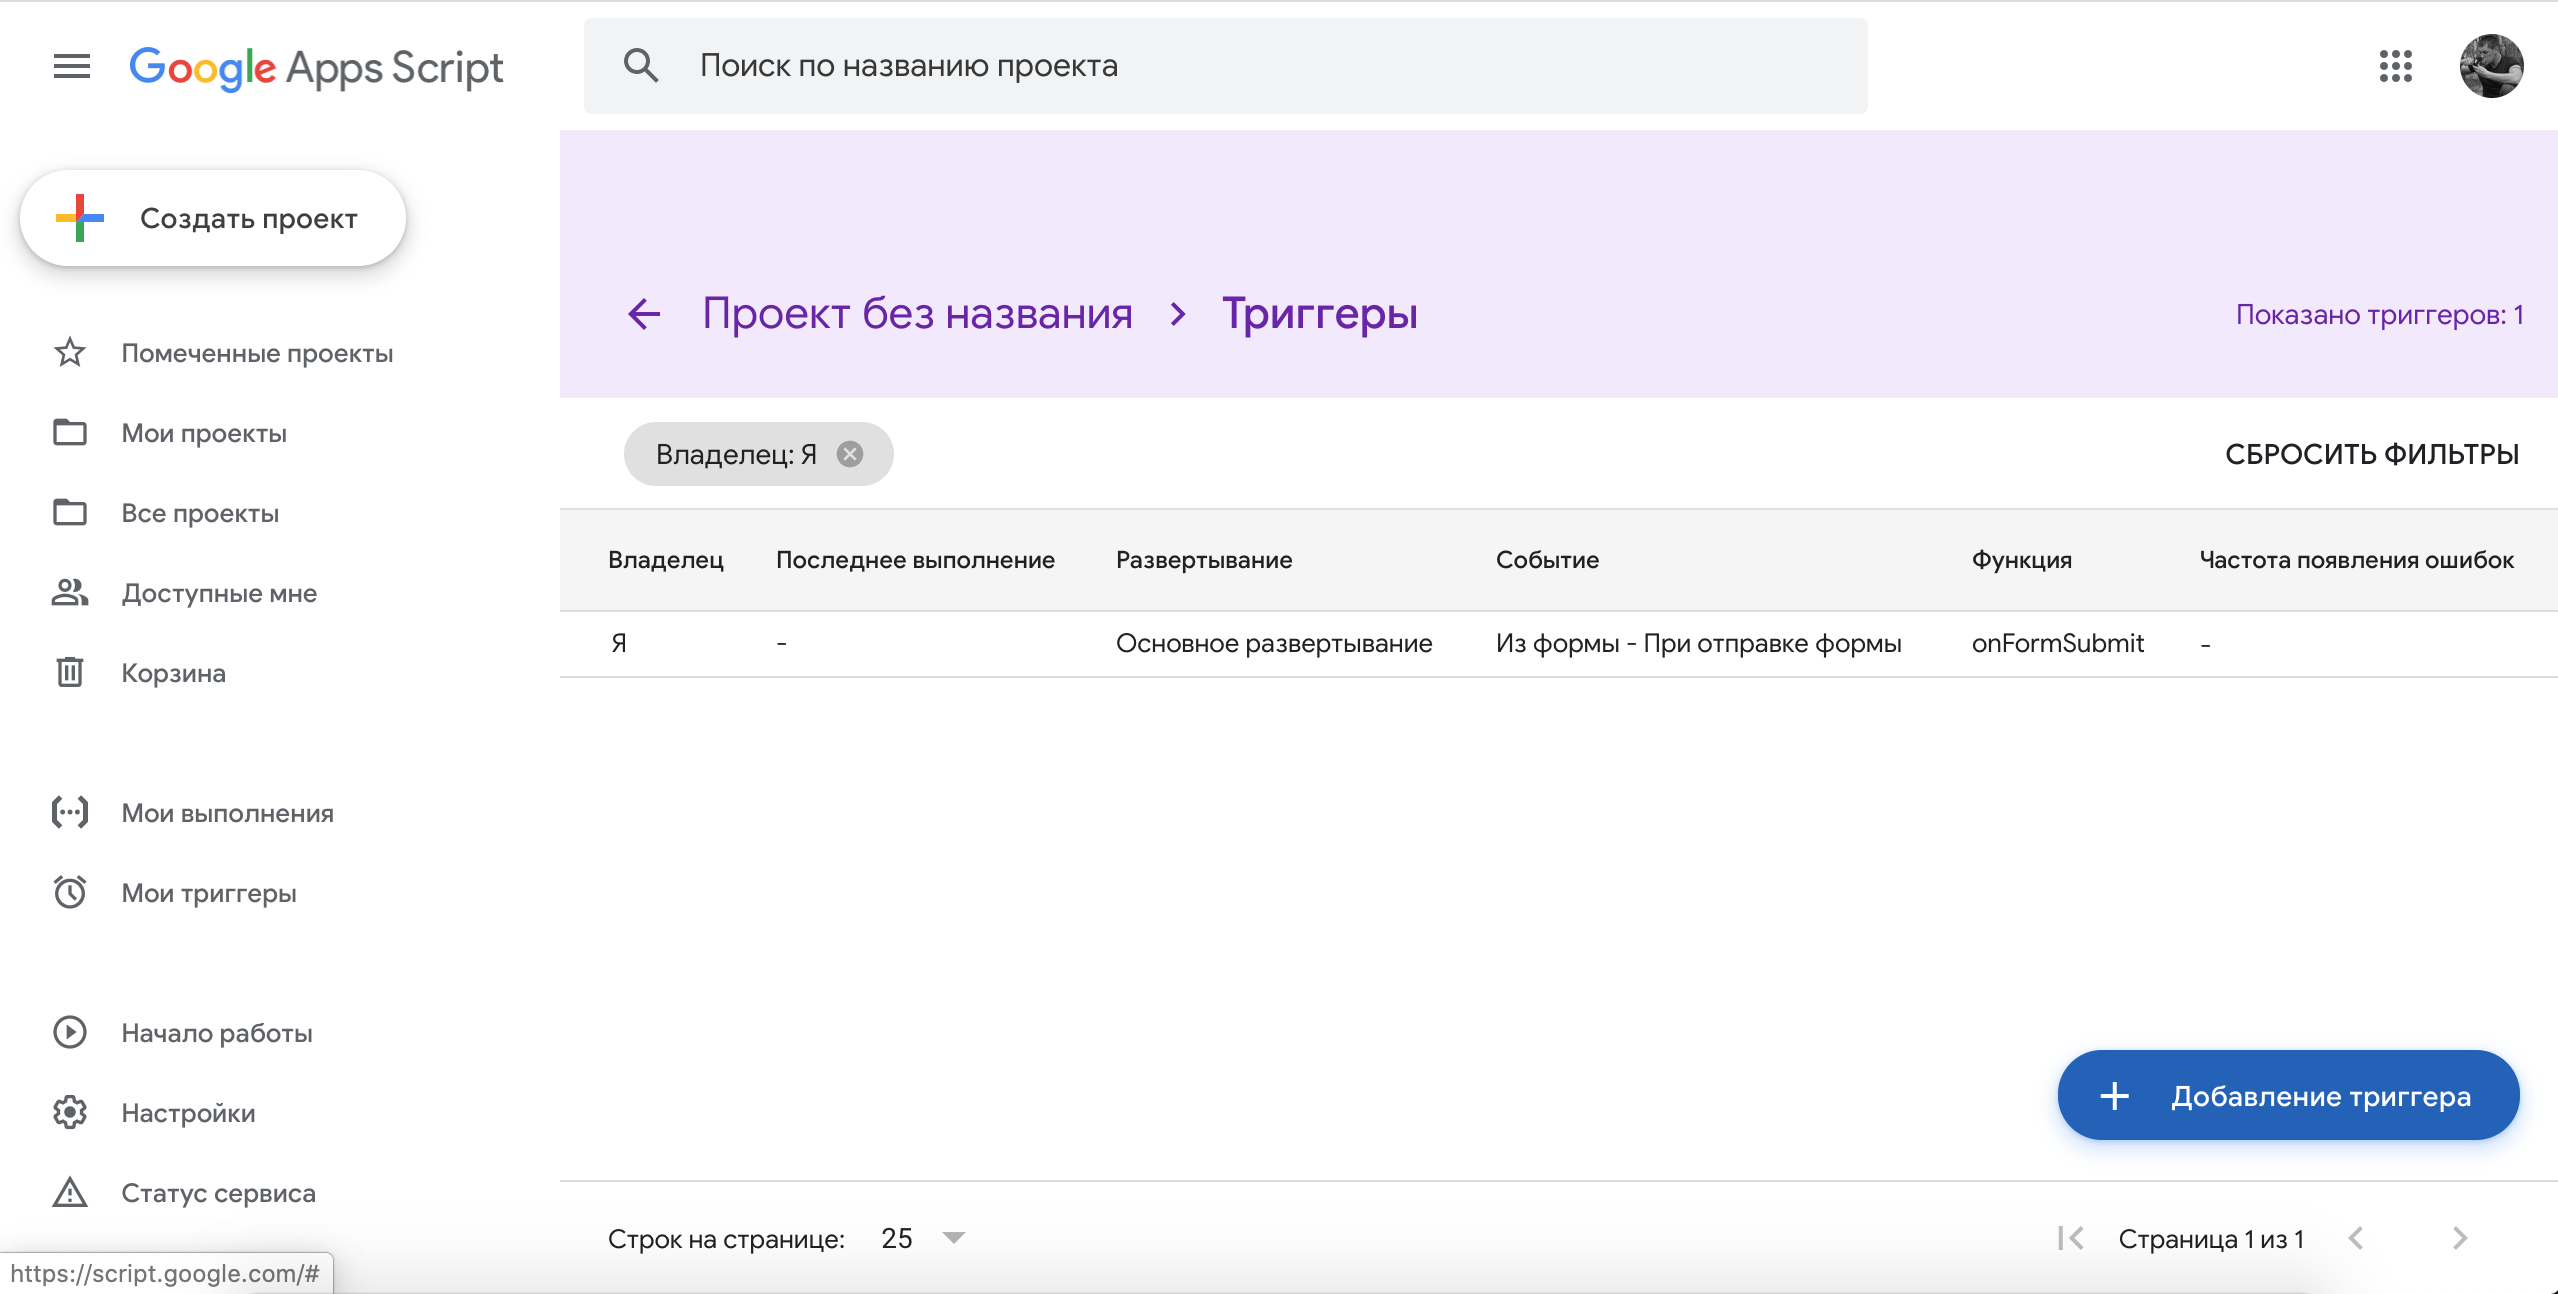
Task: Open Корзина in the sidebar
Action: point(173,673)
